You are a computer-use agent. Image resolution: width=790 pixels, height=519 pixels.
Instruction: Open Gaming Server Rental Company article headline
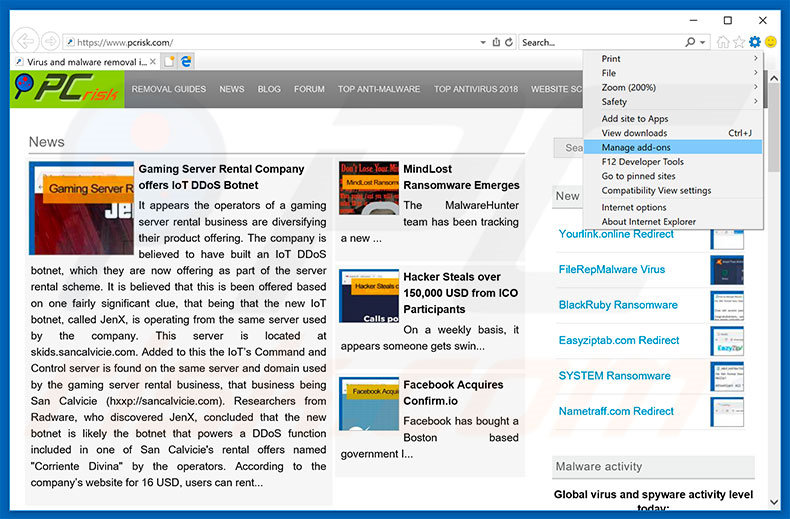pos(221,177)
